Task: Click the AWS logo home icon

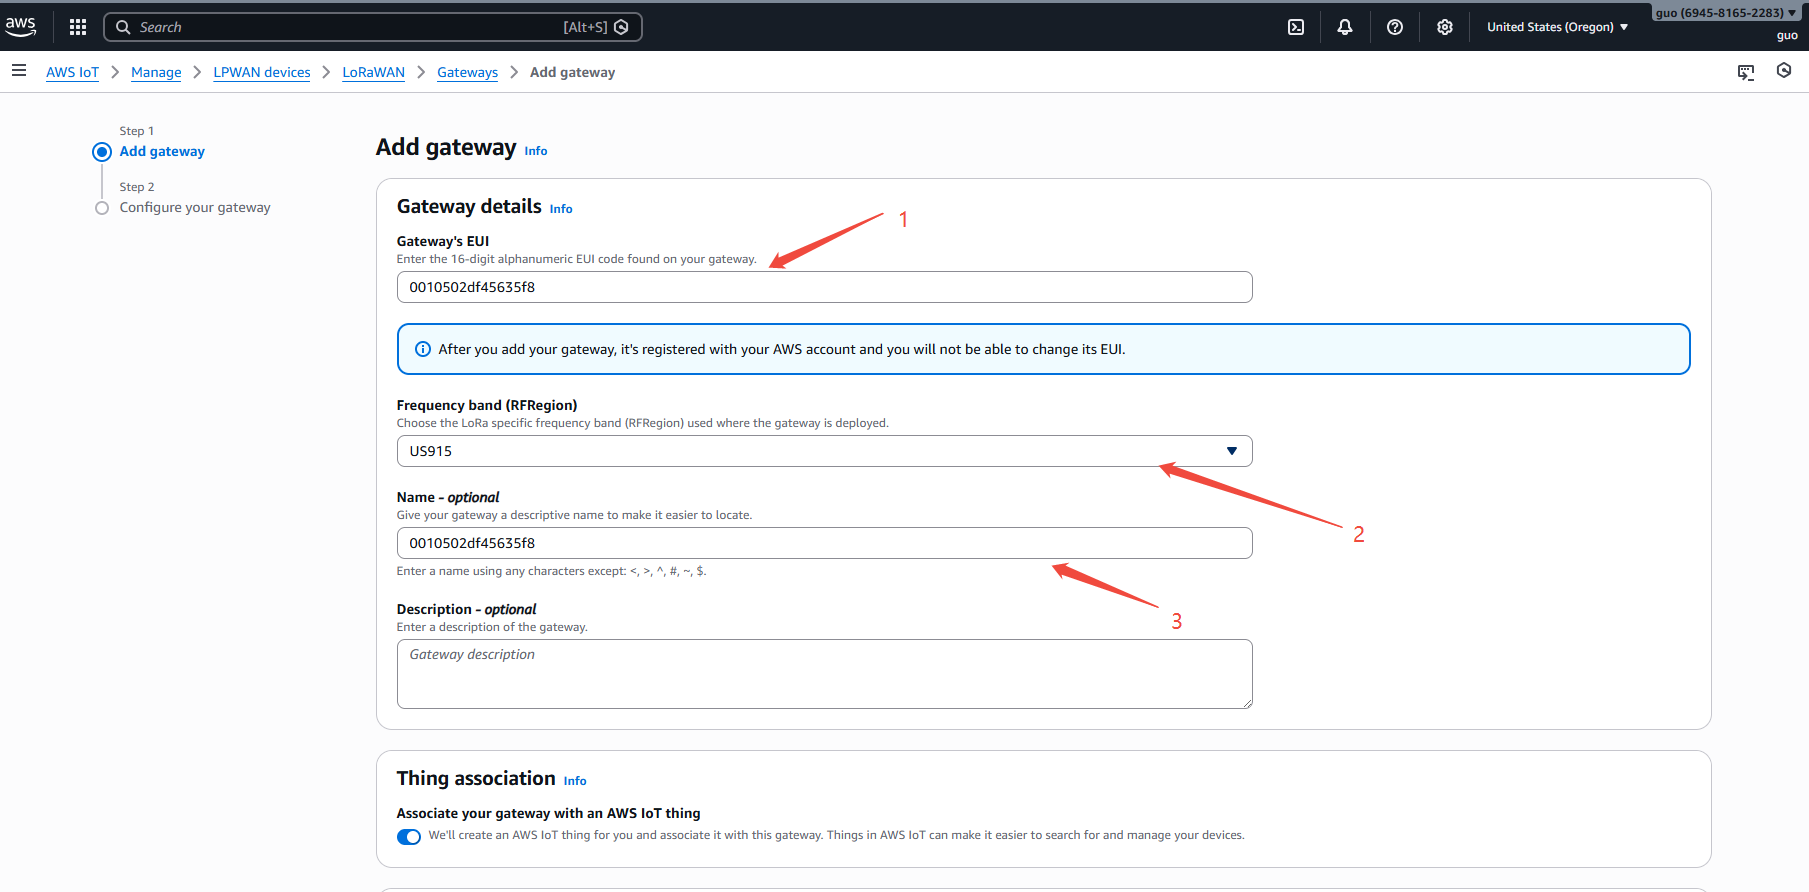Action: click(20, 26)
